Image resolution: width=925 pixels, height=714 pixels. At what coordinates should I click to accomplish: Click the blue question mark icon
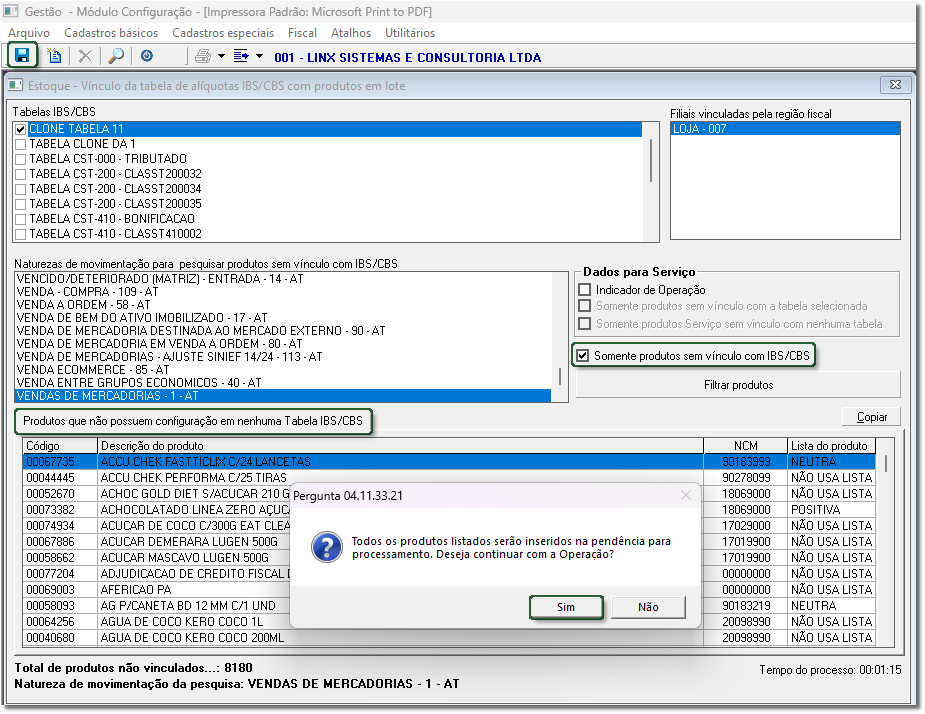pyautogui.click(x=326, y=547)
